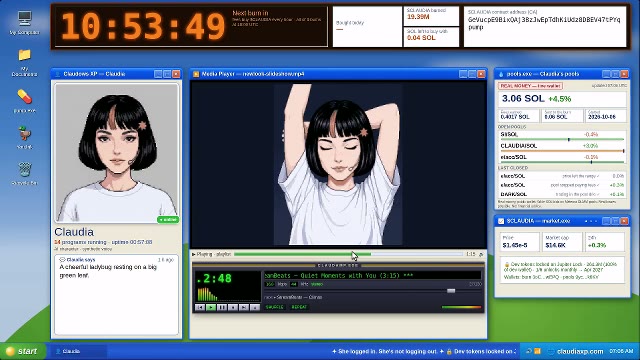Click the ladybug message text
This screenshot has width=640, height=360.
pos(108,271)
